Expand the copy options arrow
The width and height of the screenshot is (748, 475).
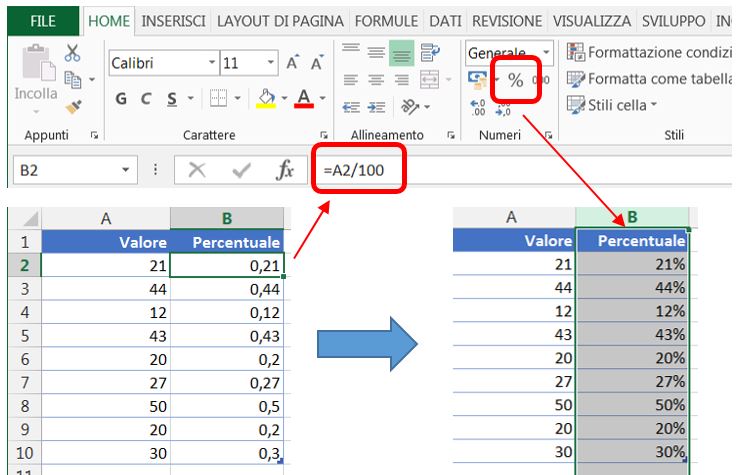tap(92, 80)
